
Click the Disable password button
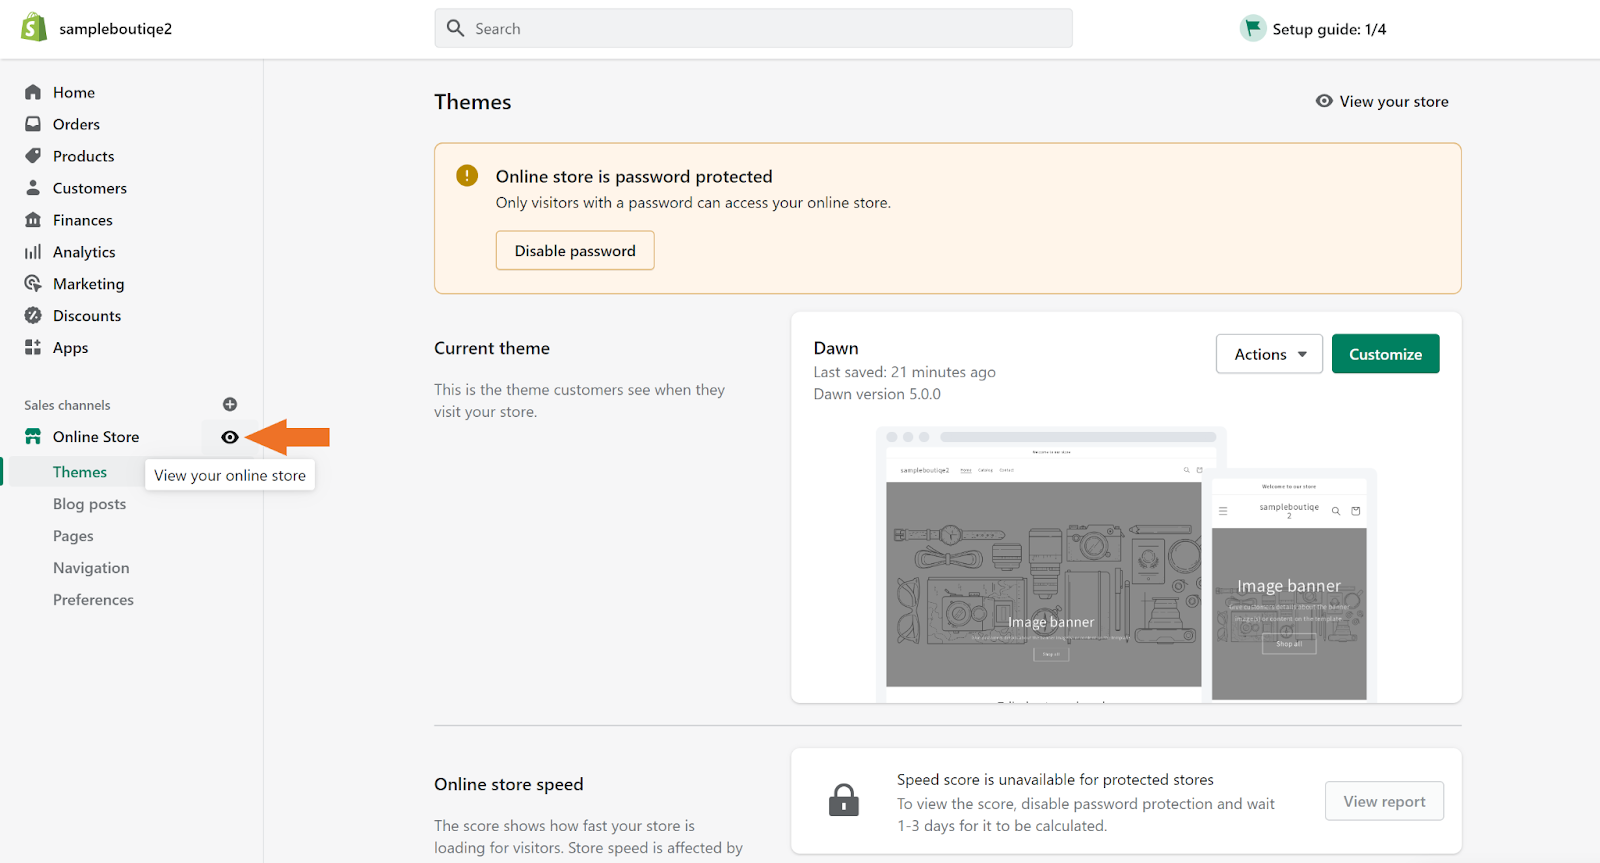pos(575,251)
